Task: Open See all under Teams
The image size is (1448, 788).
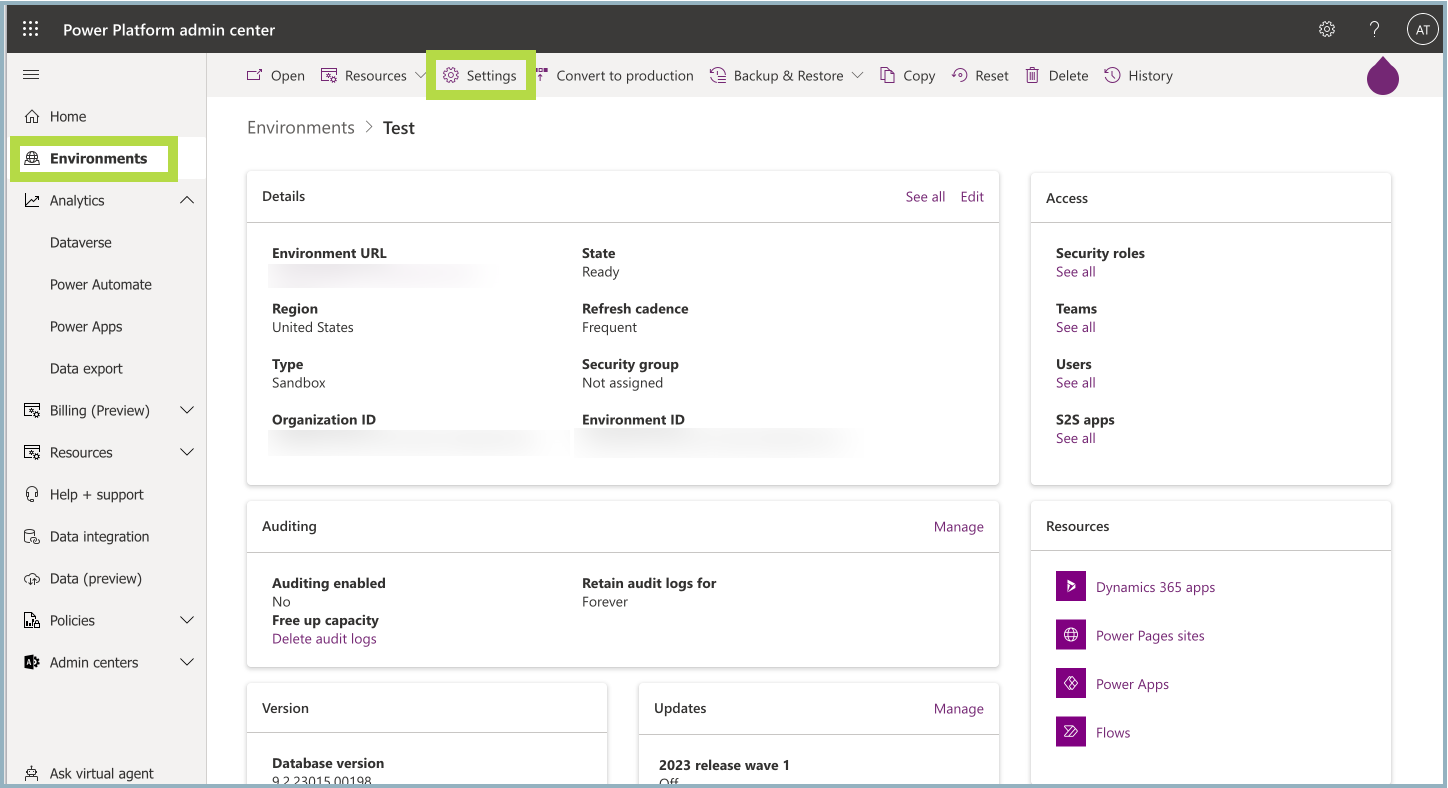Action: click(1076, 328)
